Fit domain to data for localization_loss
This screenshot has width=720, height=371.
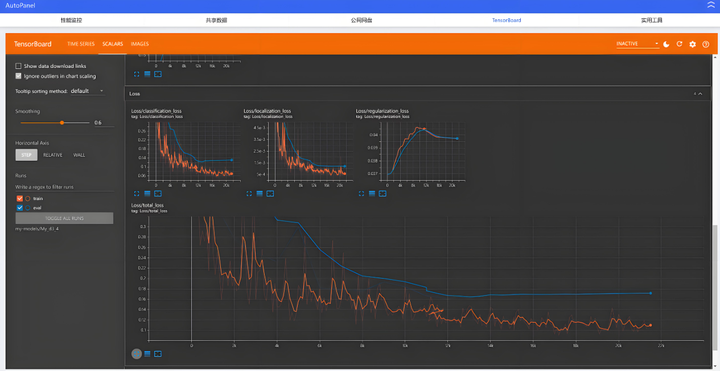(270, 194)
